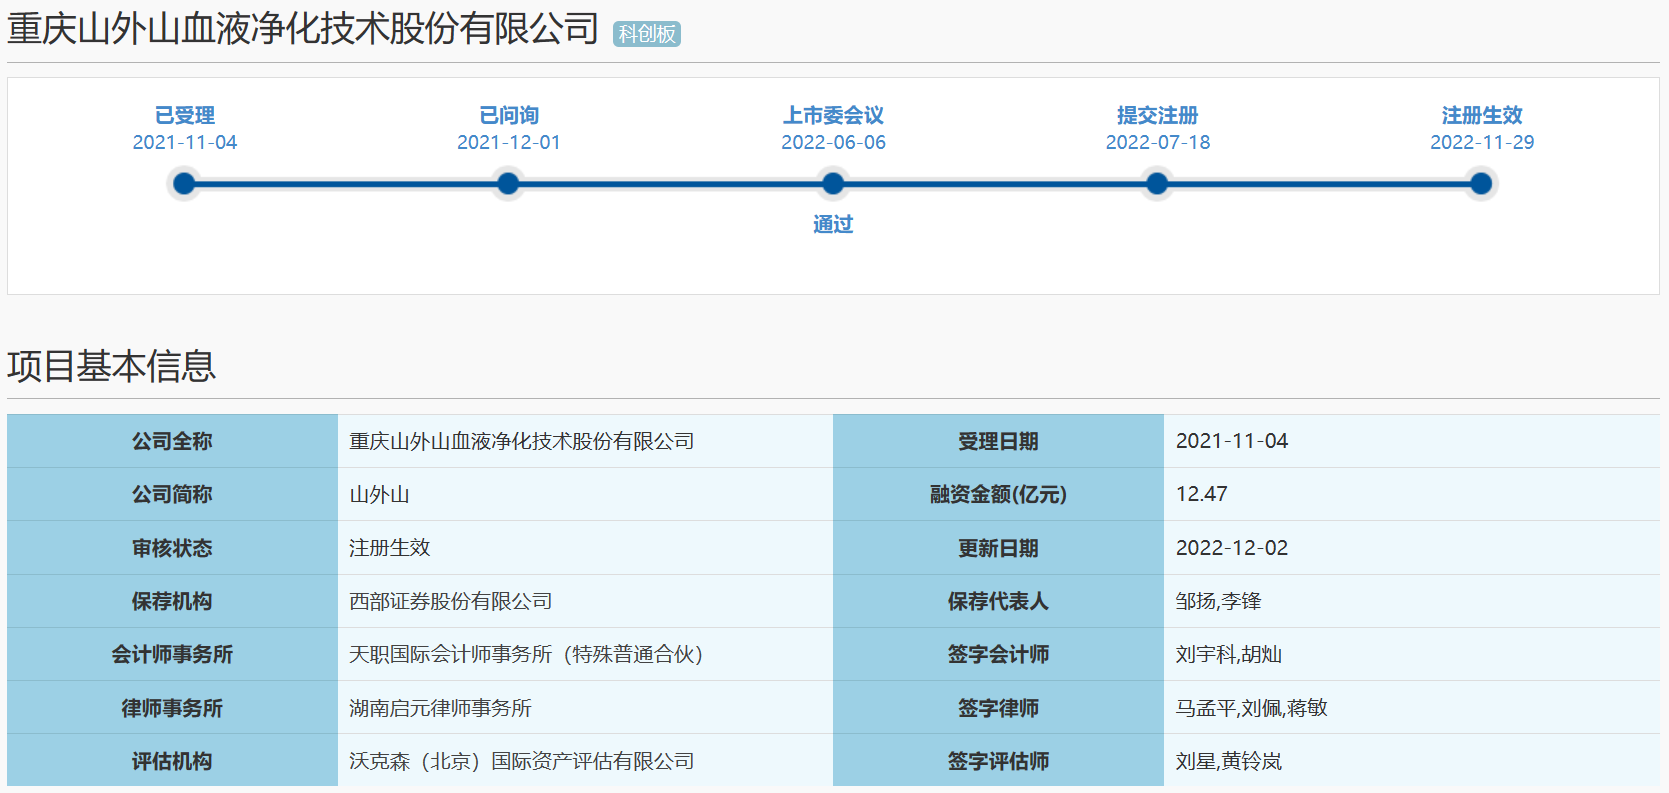Click the 刘宇科,胡灿 accountants value
1669x793 pixels.
tap(1228, 654)
